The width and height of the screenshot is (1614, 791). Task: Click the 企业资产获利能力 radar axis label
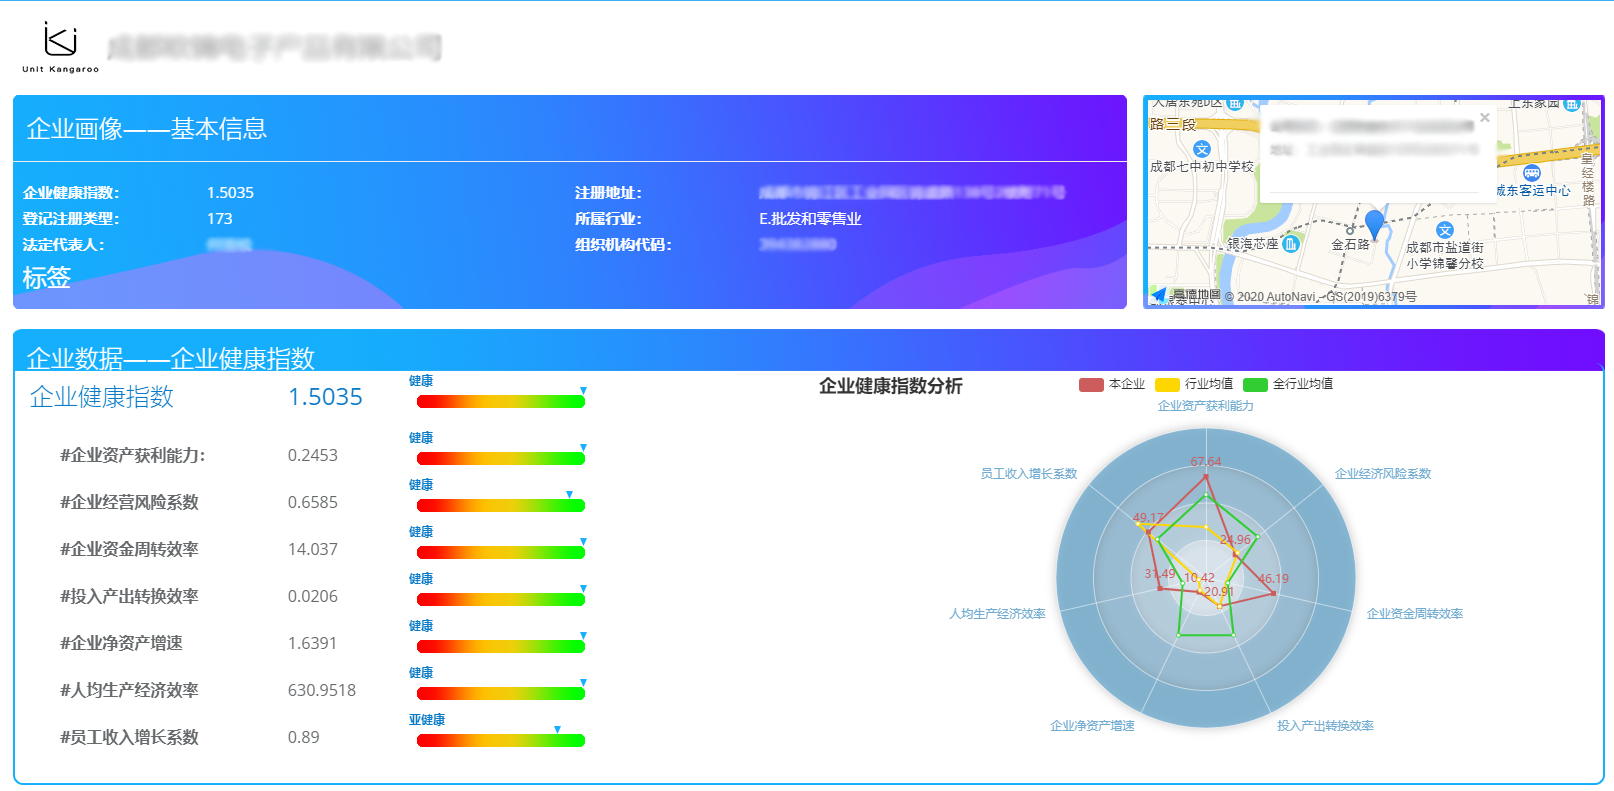point(1205,406)
